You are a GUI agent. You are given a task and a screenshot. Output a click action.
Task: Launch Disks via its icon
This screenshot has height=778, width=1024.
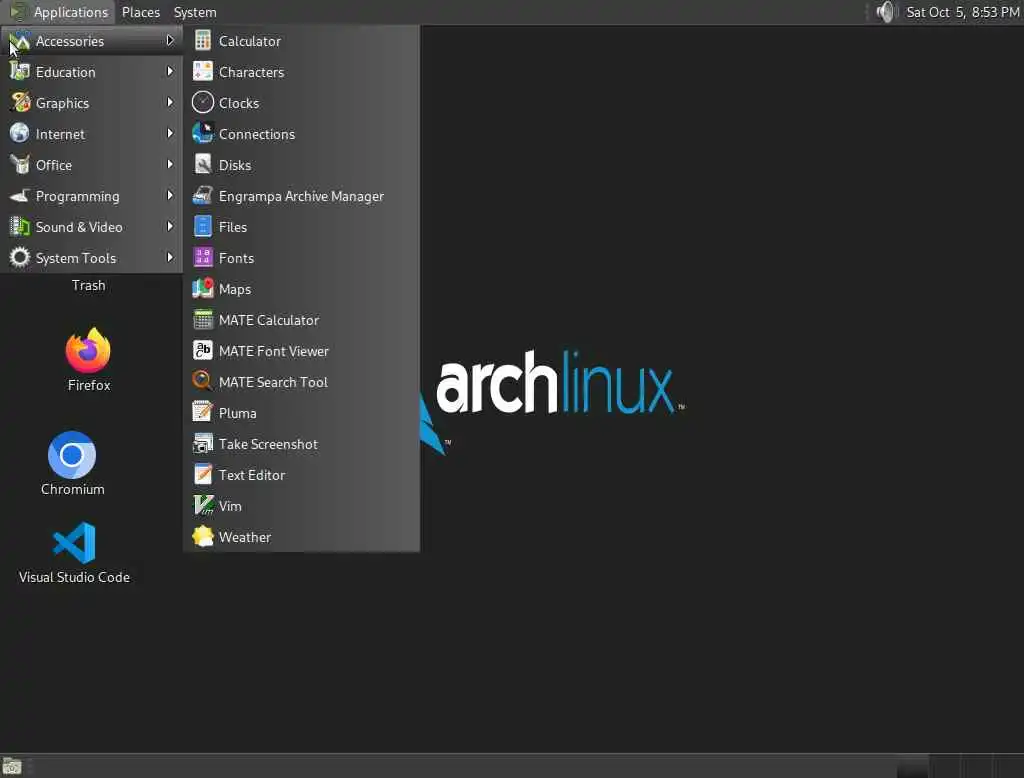tap(202, 165)
